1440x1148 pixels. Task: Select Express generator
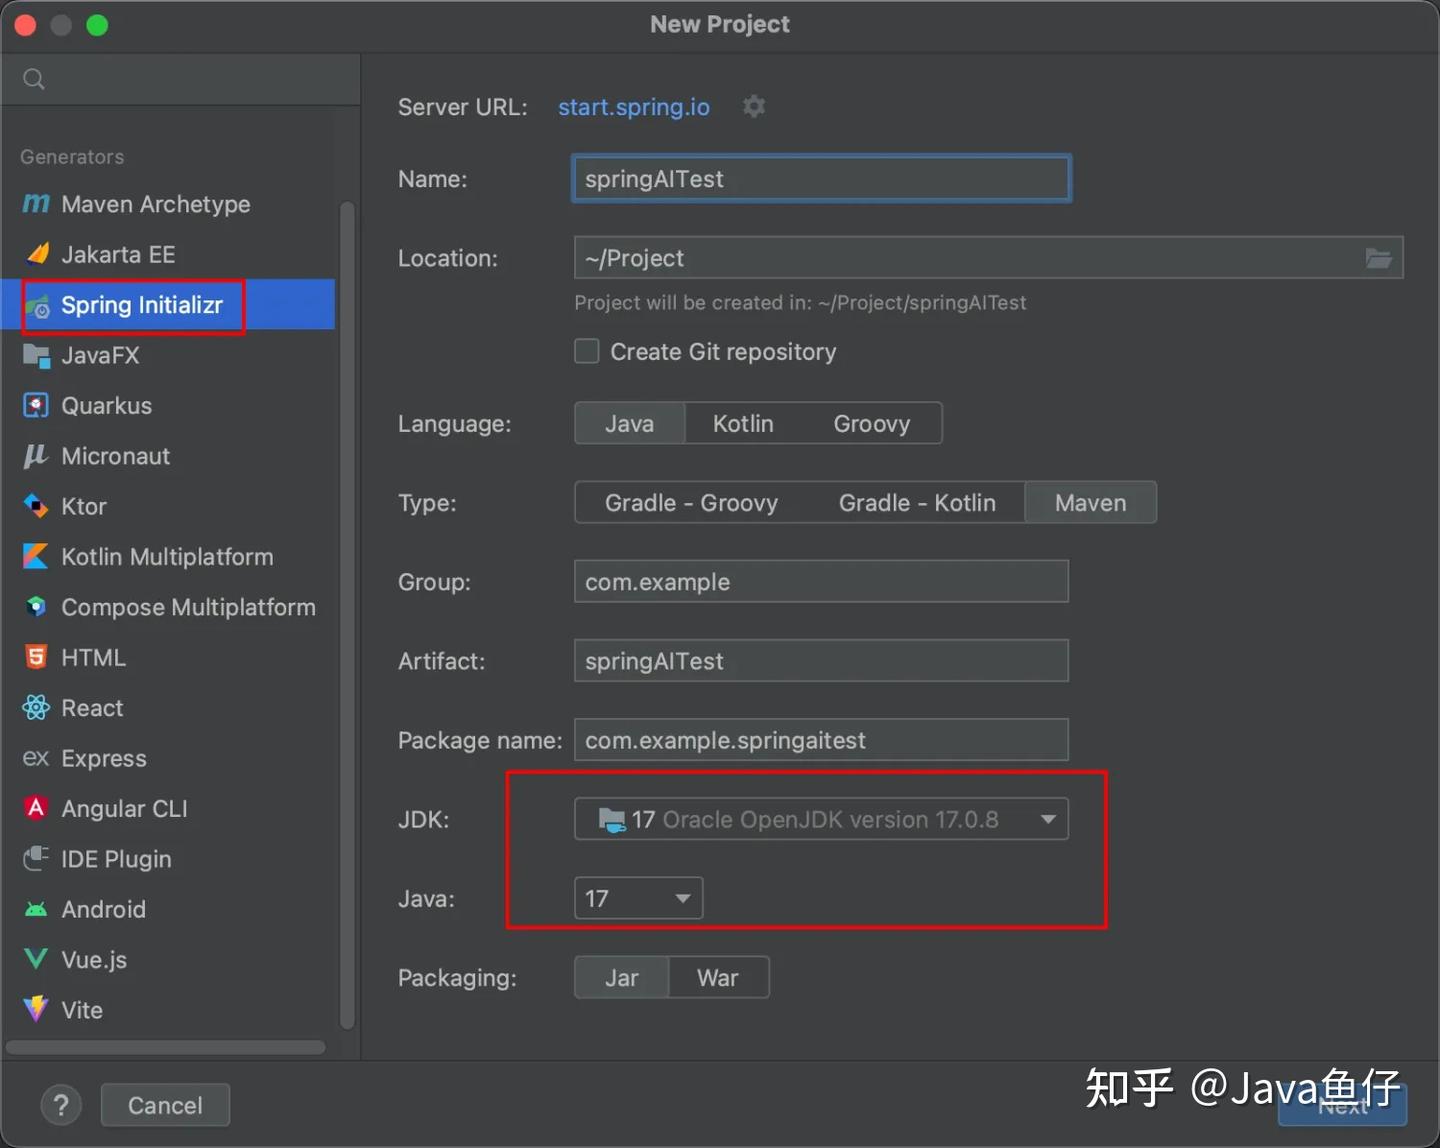168,758
